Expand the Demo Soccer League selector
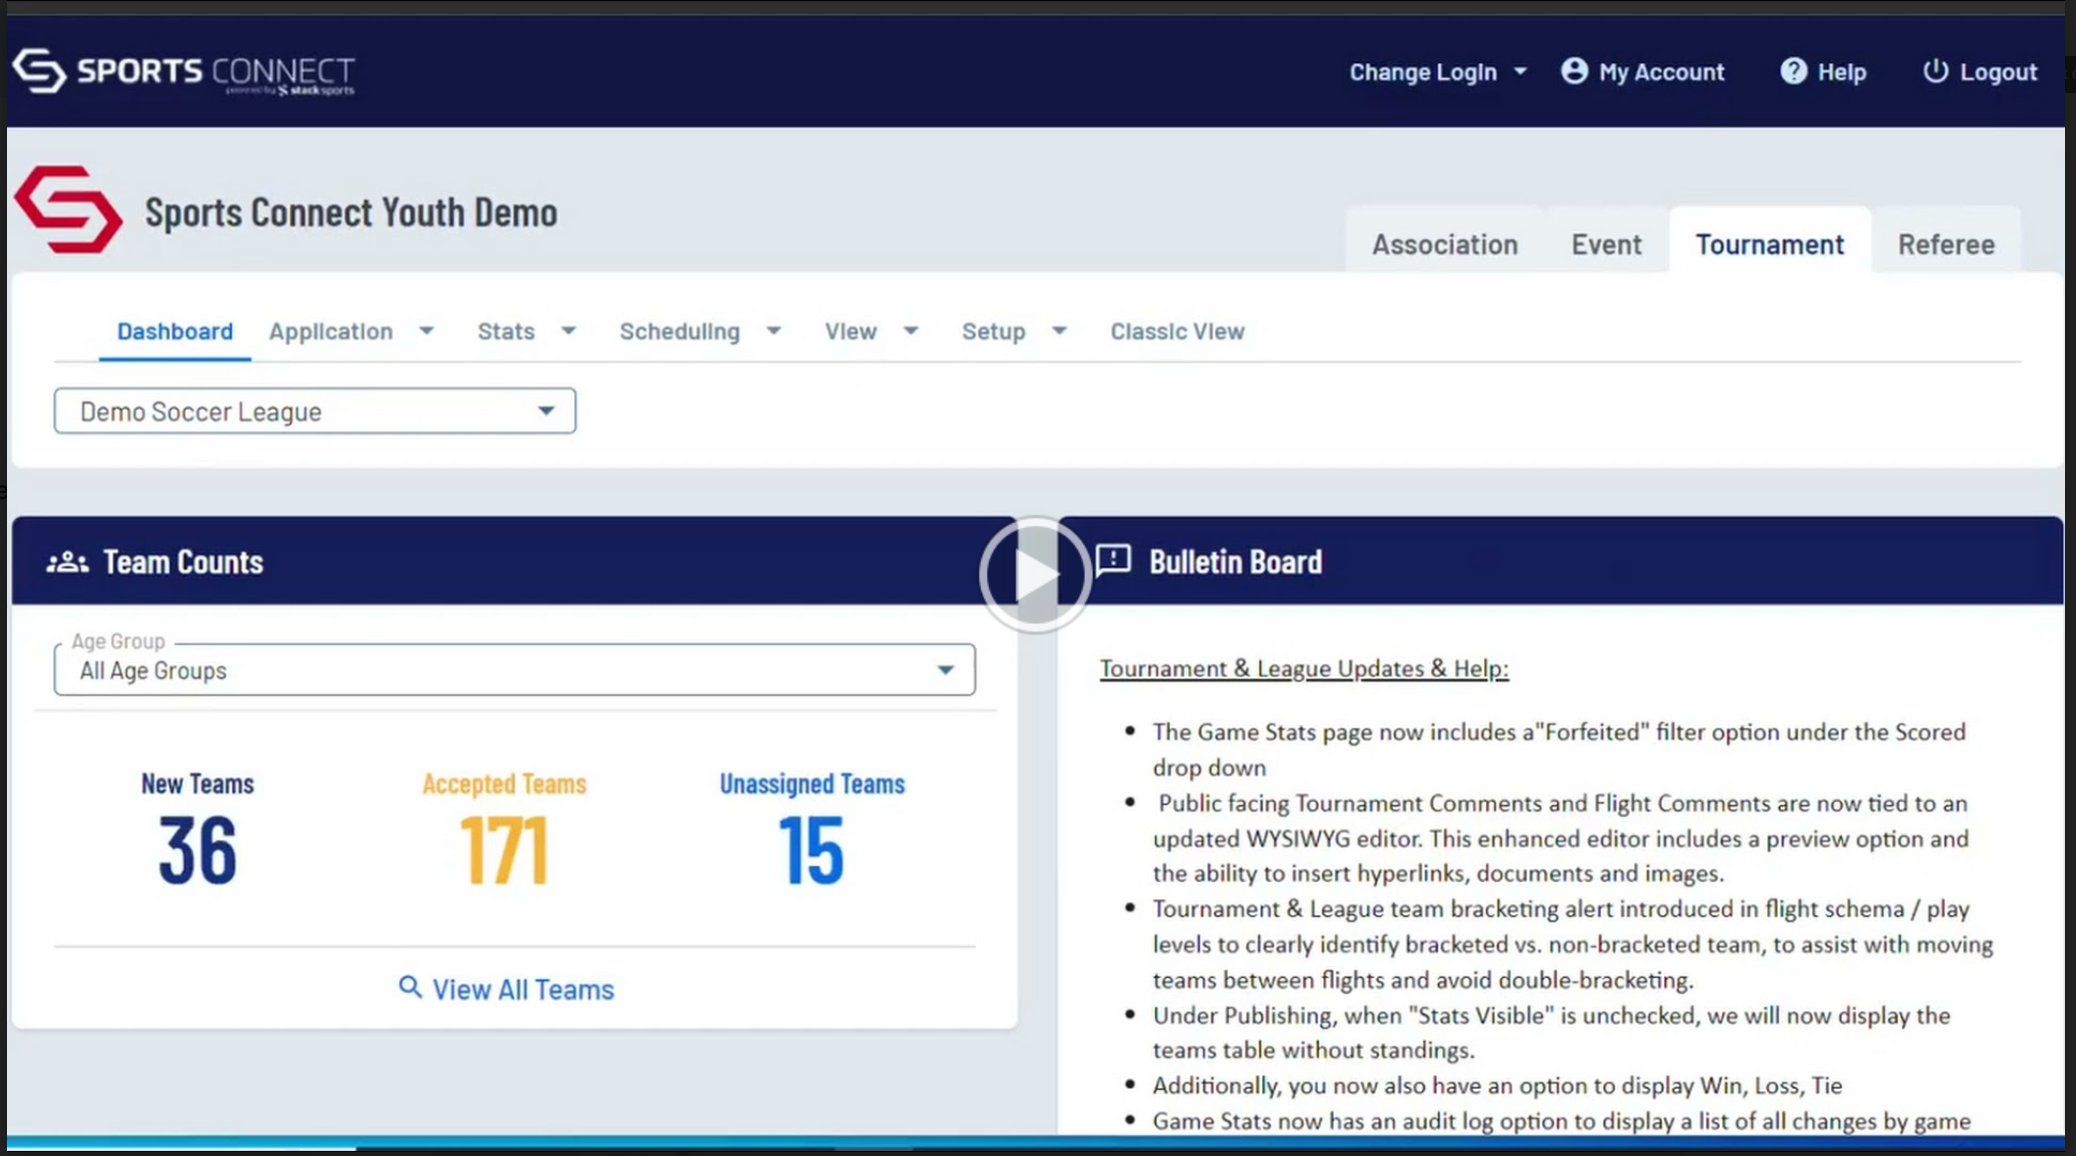The height and width of the screenshot is (1156, 2076). coord(314,411)
